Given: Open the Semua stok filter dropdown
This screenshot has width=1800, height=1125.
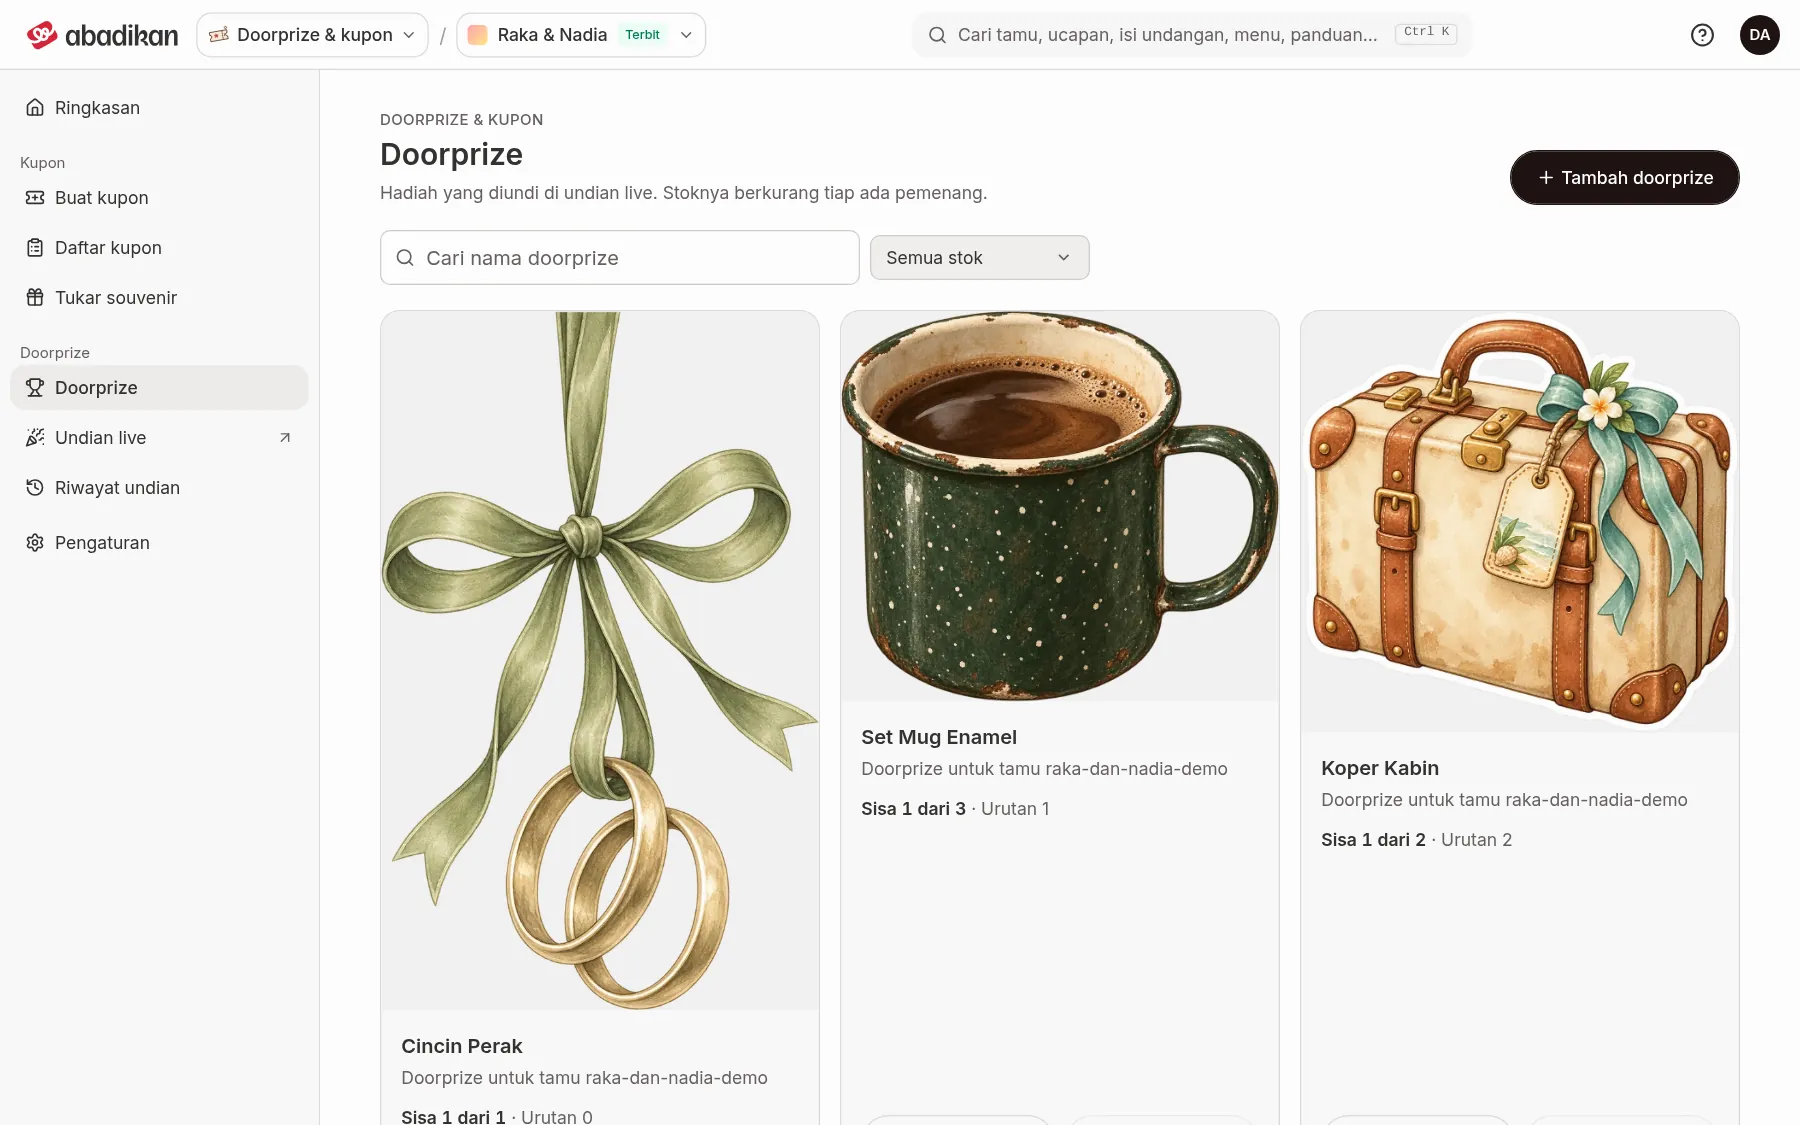Looking at the screenshot, I should [979, 258].
